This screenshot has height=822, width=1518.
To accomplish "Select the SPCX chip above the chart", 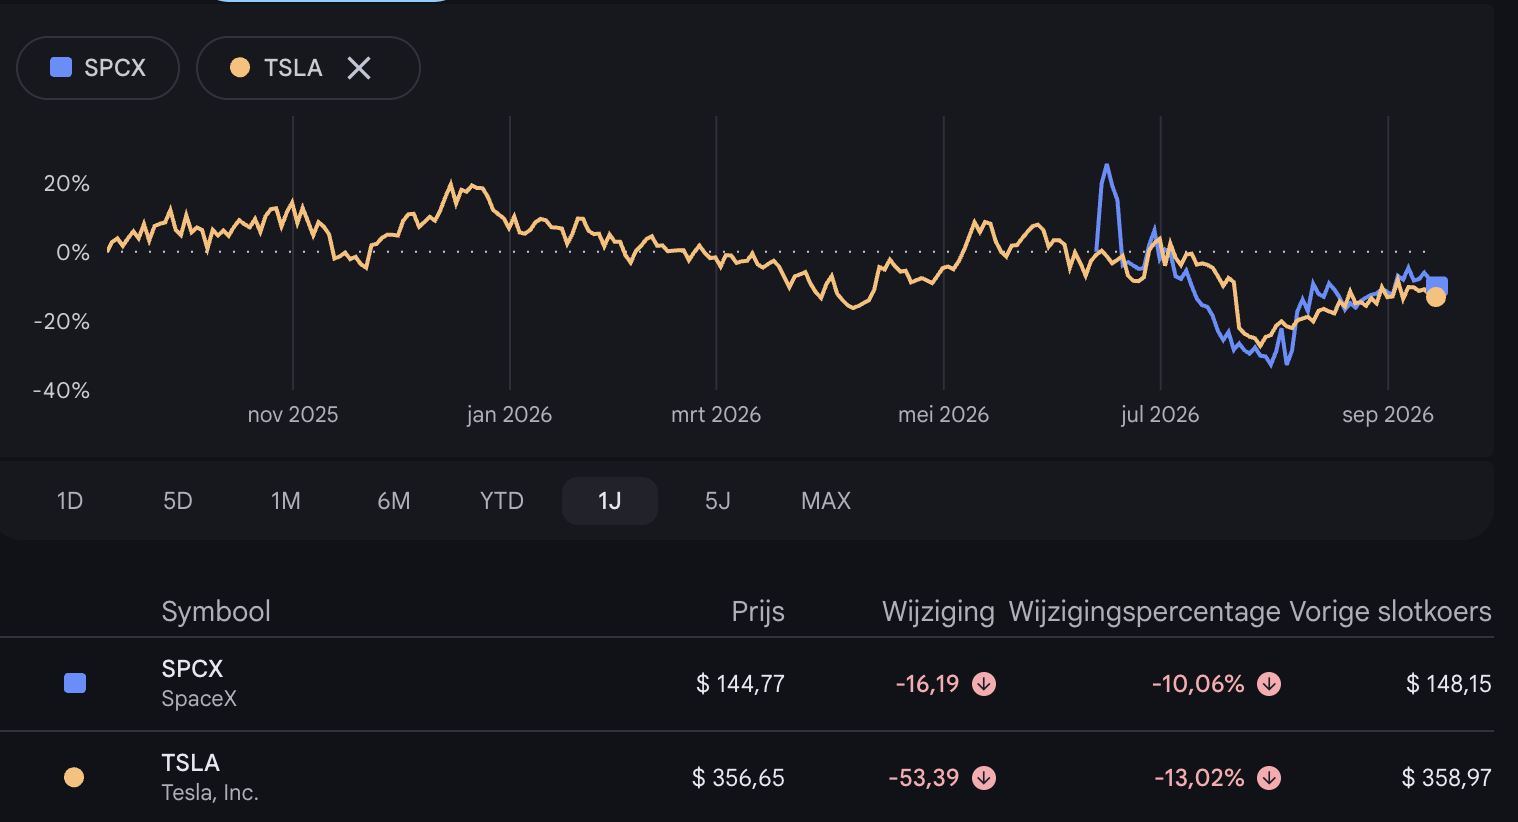I will pos(98,68).
